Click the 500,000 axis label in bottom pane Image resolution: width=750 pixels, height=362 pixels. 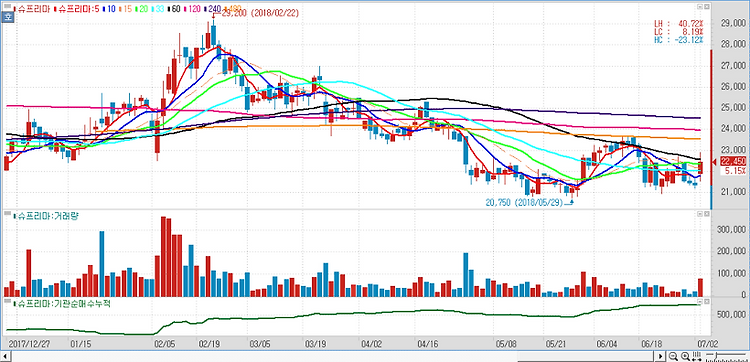click(732, 315)
